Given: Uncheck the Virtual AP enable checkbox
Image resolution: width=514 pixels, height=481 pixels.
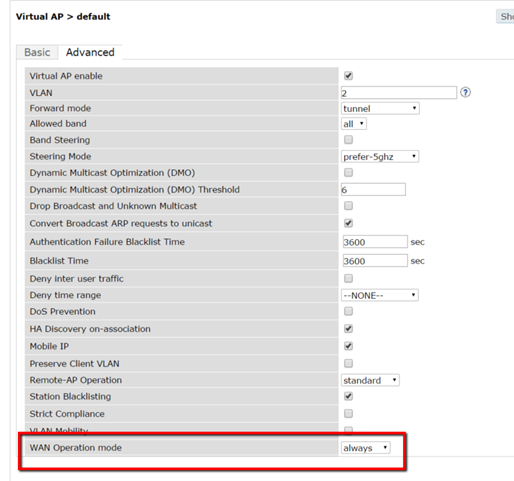Looking at the screenshot, I should (x=348, y=76).
